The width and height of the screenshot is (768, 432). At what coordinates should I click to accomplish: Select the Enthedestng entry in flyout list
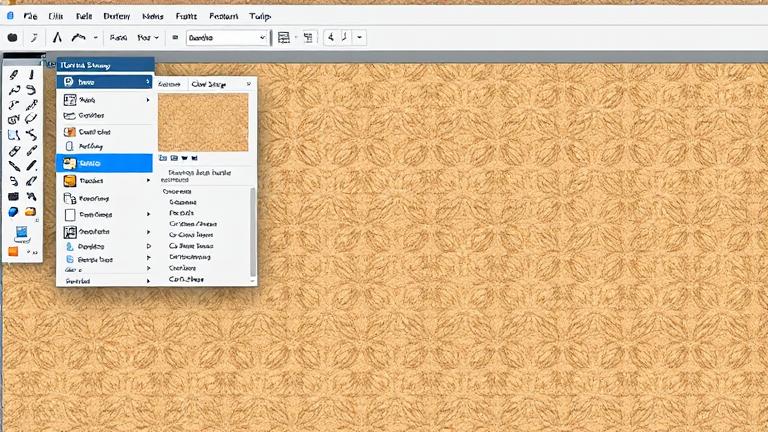pyautogui.click(x=190, y=257)
